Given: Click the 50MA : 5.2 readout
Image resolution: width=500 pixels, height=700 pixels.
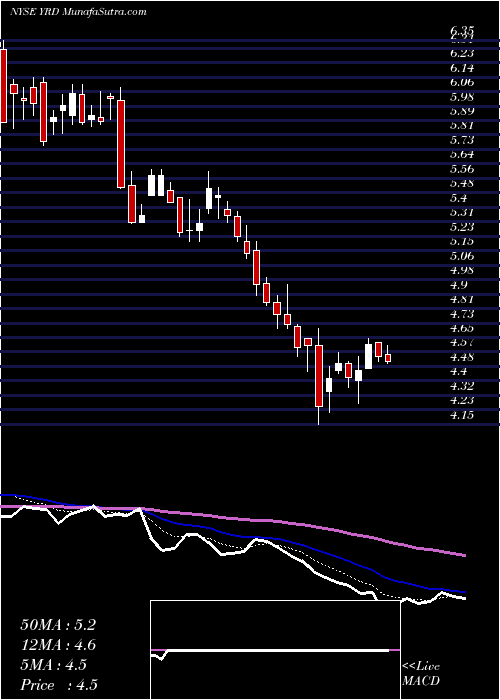Looking at the screenshot, I should click(x=58, y=625).
